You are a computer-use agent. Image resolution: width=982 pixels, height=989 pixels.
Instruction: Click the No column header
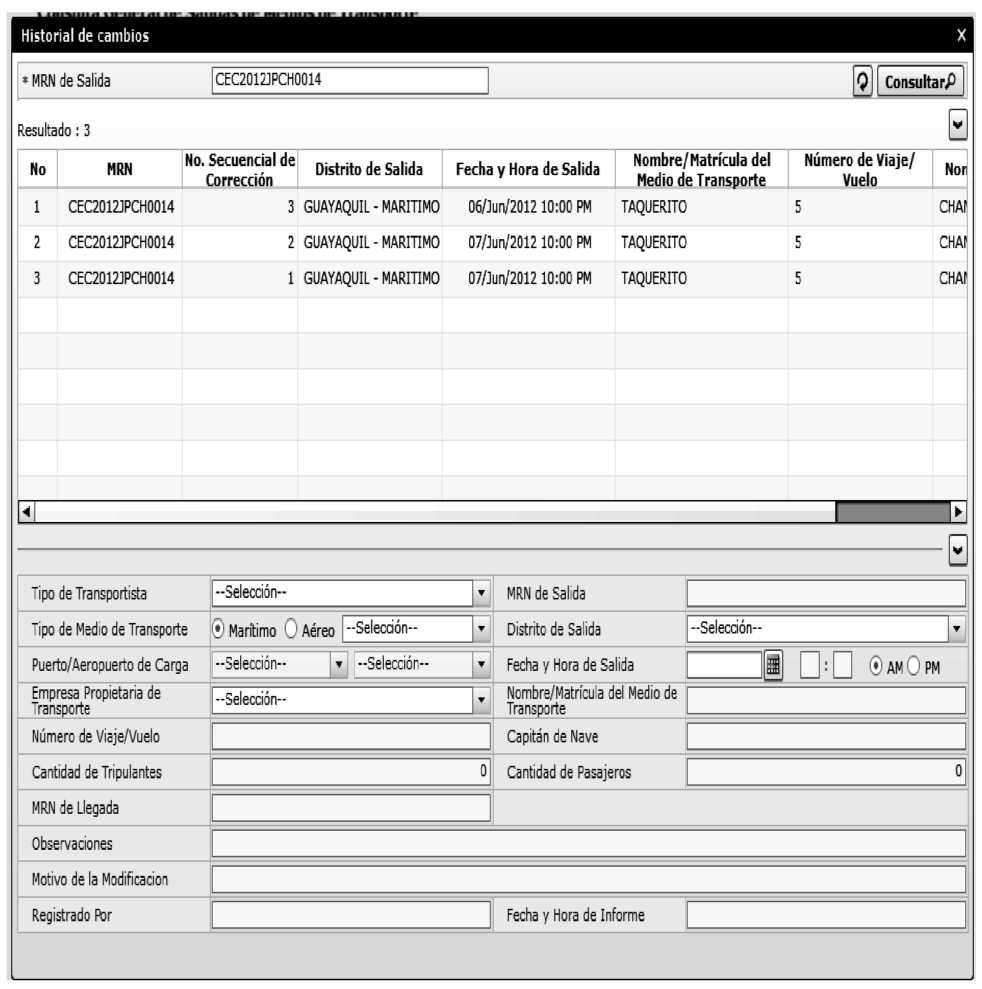pos(38,169)
